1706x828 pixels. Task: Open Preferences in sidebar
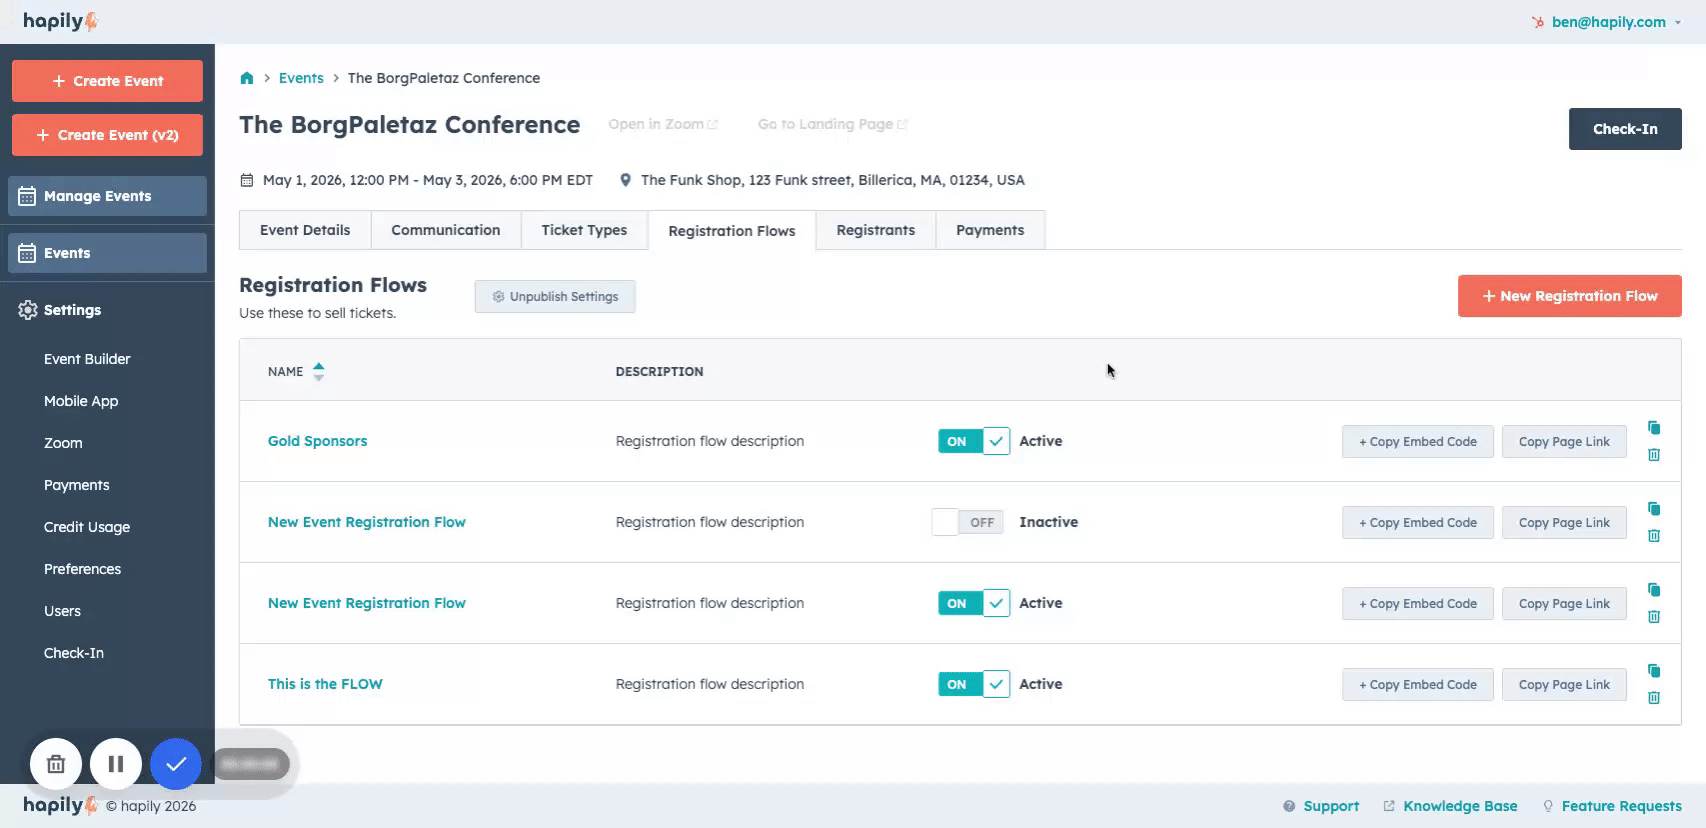82,569
